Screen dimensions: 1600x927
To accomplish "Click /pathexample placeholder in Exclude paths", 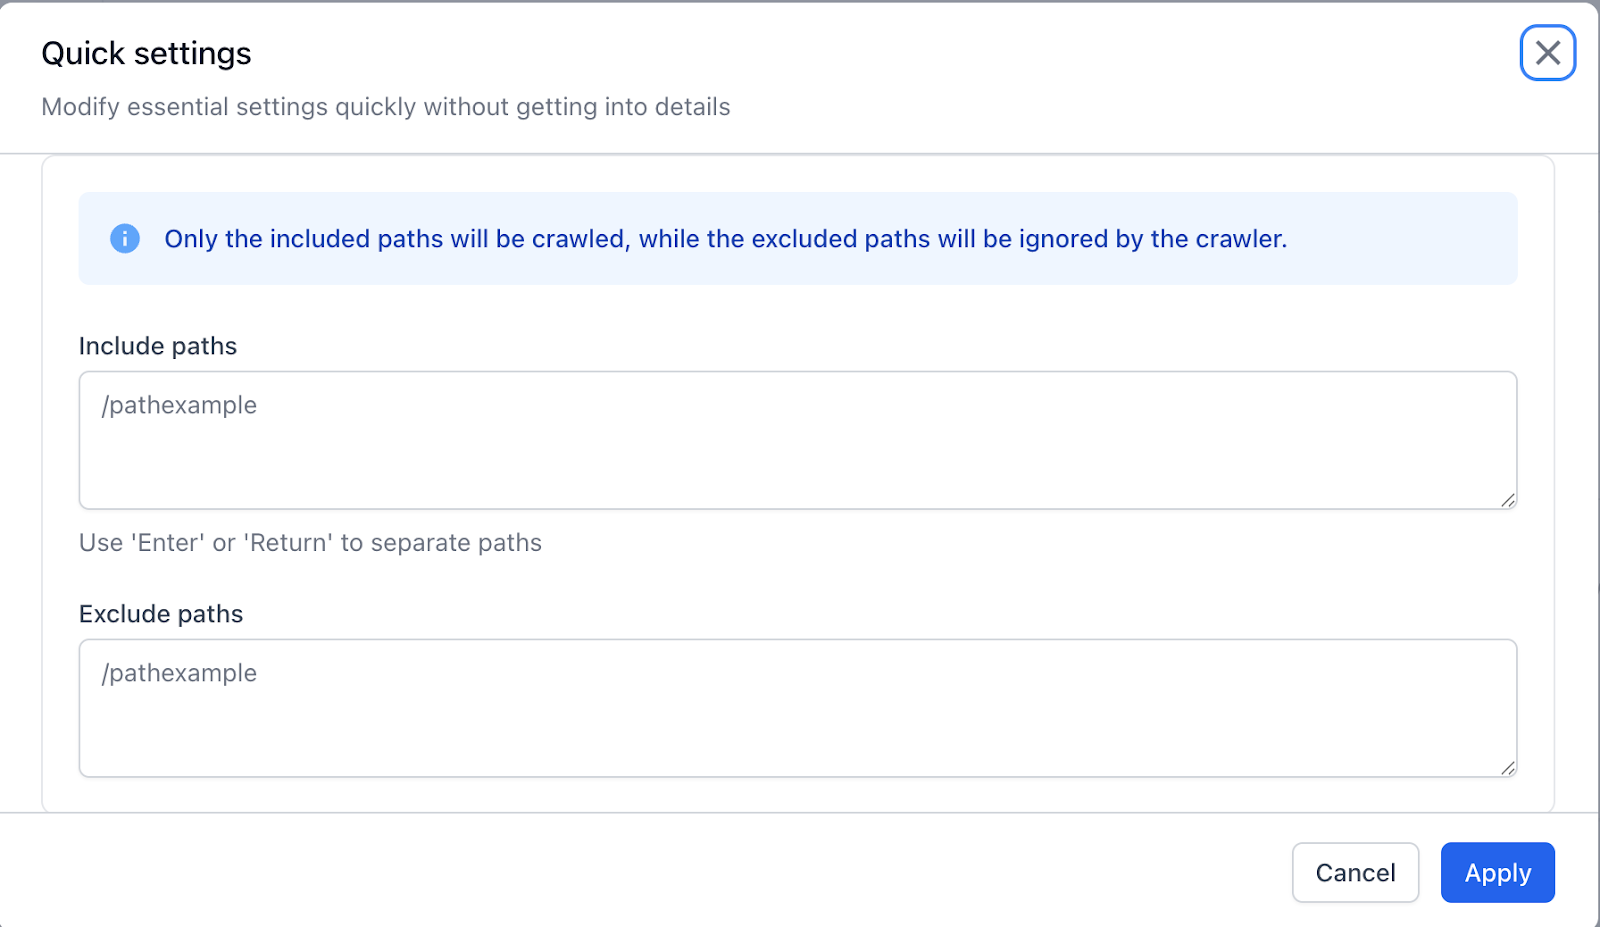I will 180,673.
